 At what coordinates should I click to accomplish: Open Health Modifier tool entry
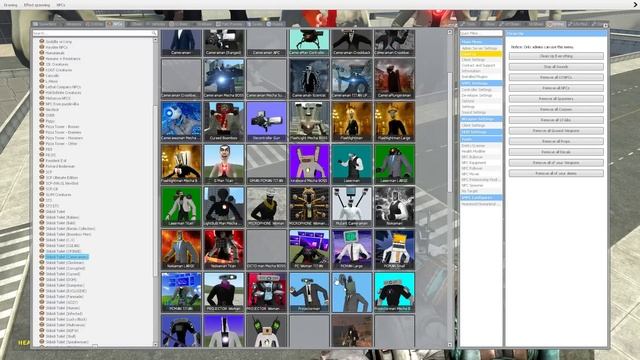[x=481, y=151]
